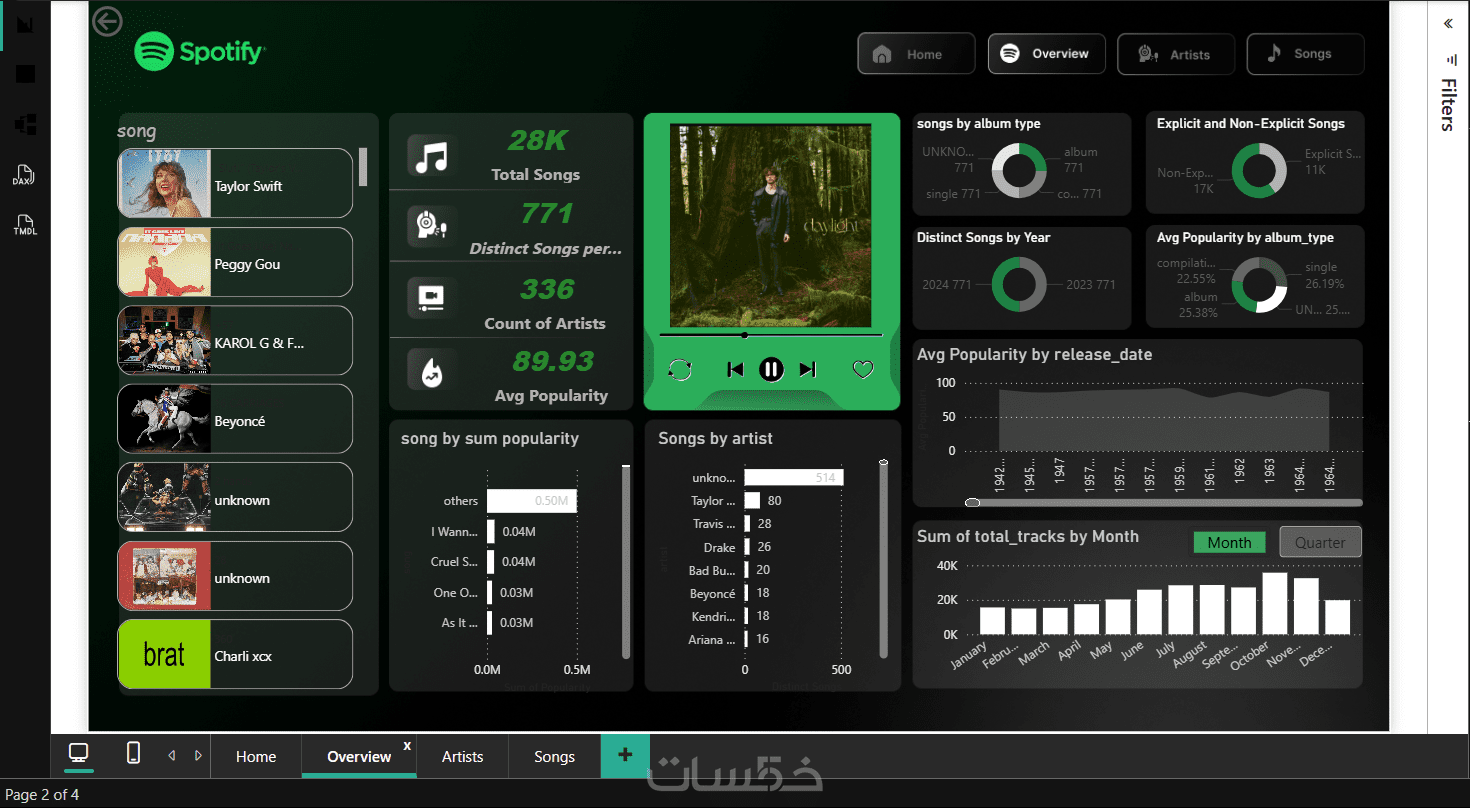This screenshot has width=1470, height=808.
Task: Like the song with heart icon
Action: pos(863,370)
